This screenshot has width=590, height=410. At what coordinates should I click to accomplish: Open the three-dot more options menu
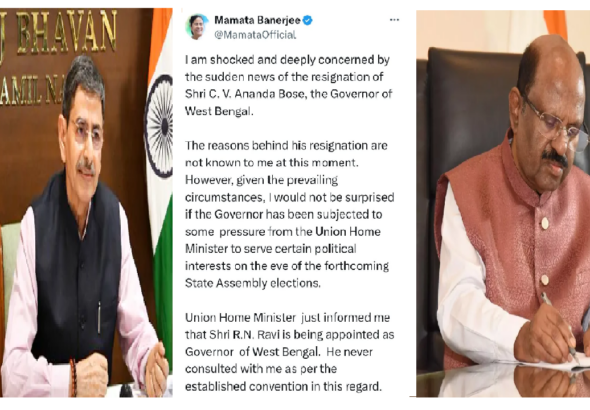pos(394,20)
